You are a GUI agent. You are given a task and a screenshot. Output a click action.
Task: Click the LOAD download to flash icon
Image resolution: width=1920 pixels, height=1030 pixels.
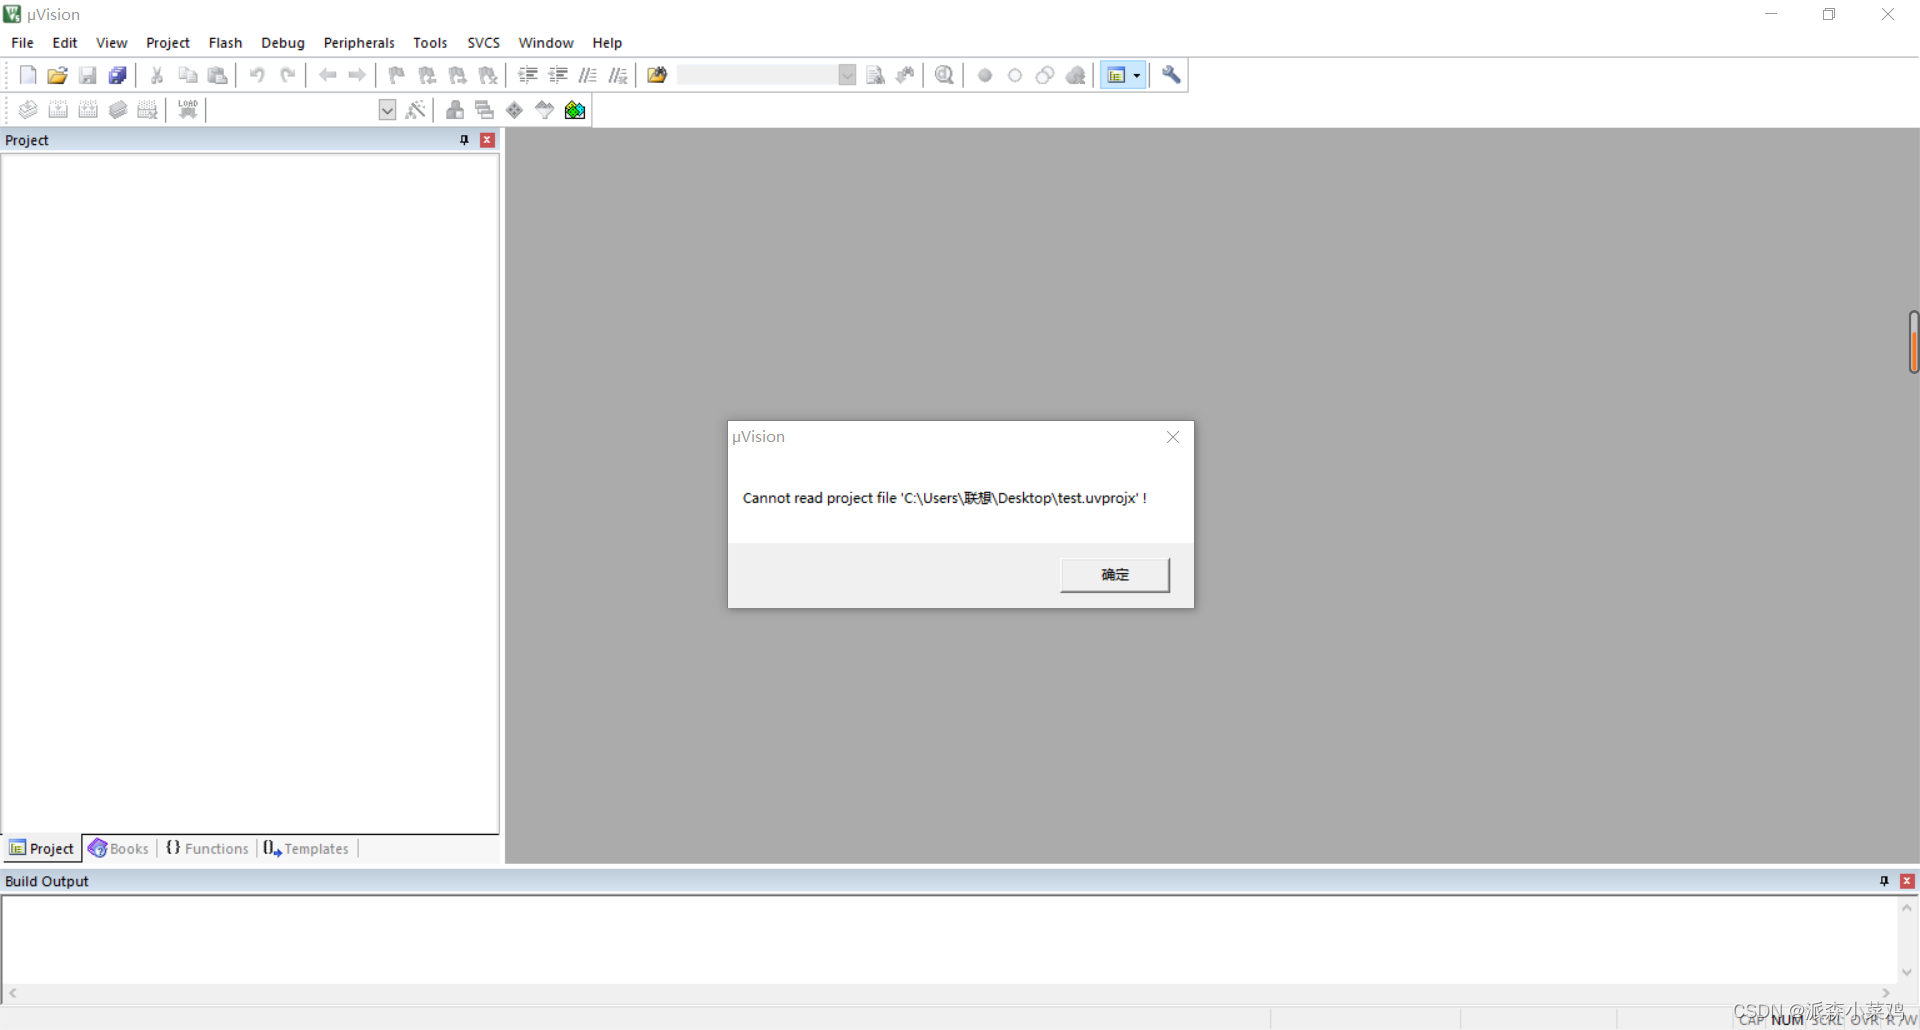[x=188, y=110]
